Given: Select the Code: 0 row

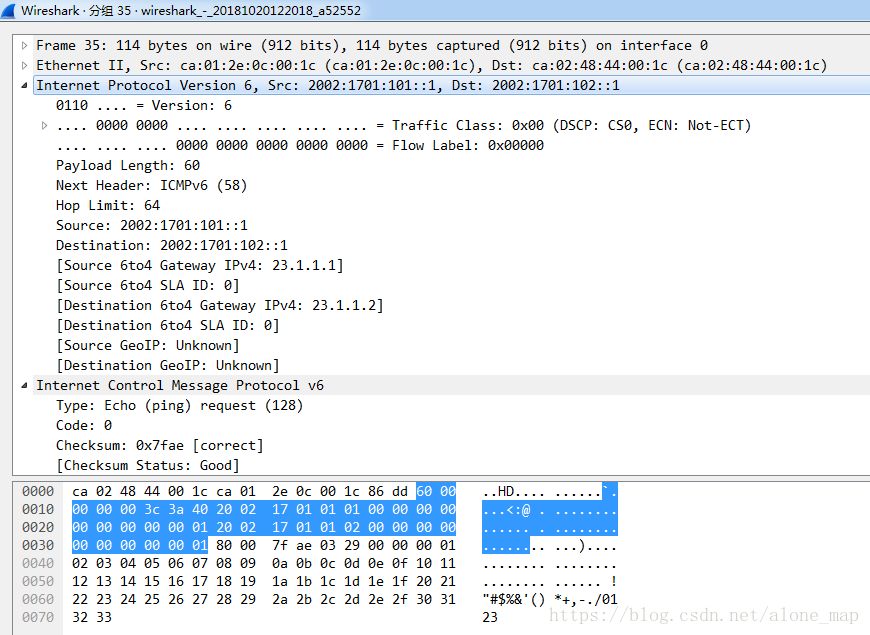Looking at the screenshot, I should [84, 425].
